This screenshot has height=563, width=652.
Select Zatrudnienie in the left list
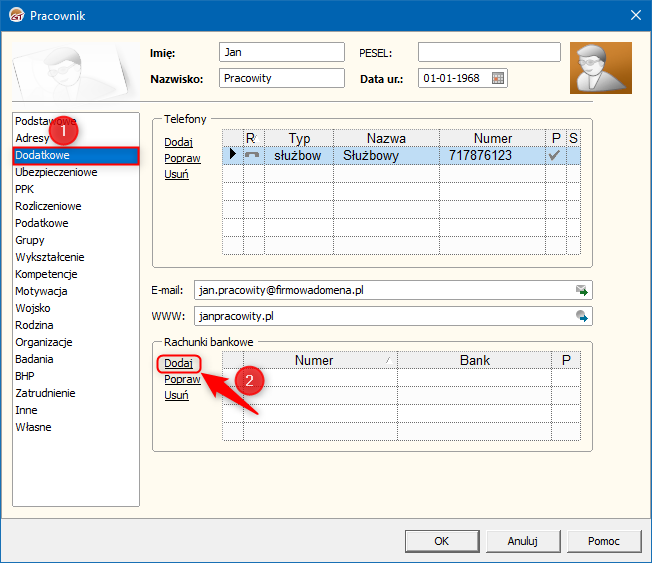(47, 393)
